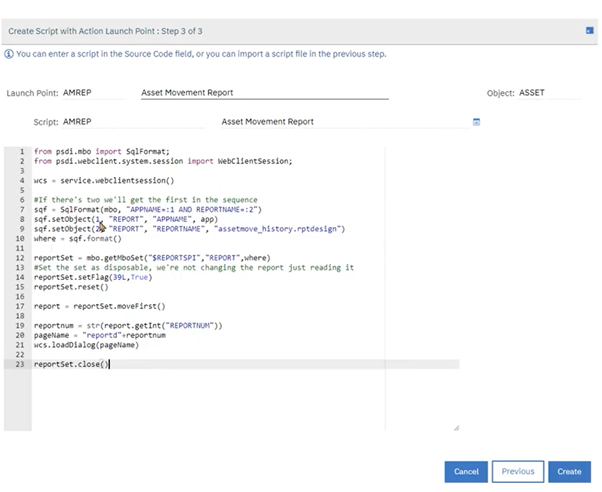Screen dimensions: 602x492
Task: Click the Launch Point label
Action: 32,93
